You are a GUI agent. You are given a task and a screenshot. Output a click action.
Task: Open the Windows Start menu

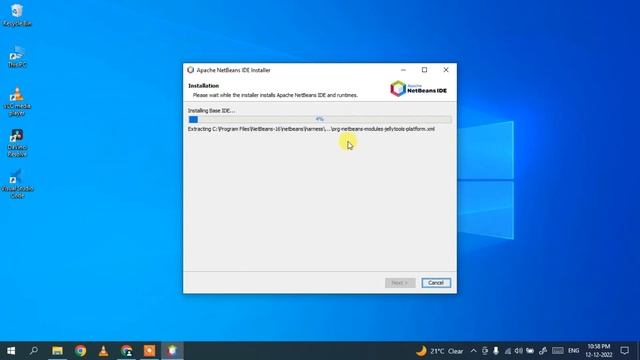pos(11,351)
